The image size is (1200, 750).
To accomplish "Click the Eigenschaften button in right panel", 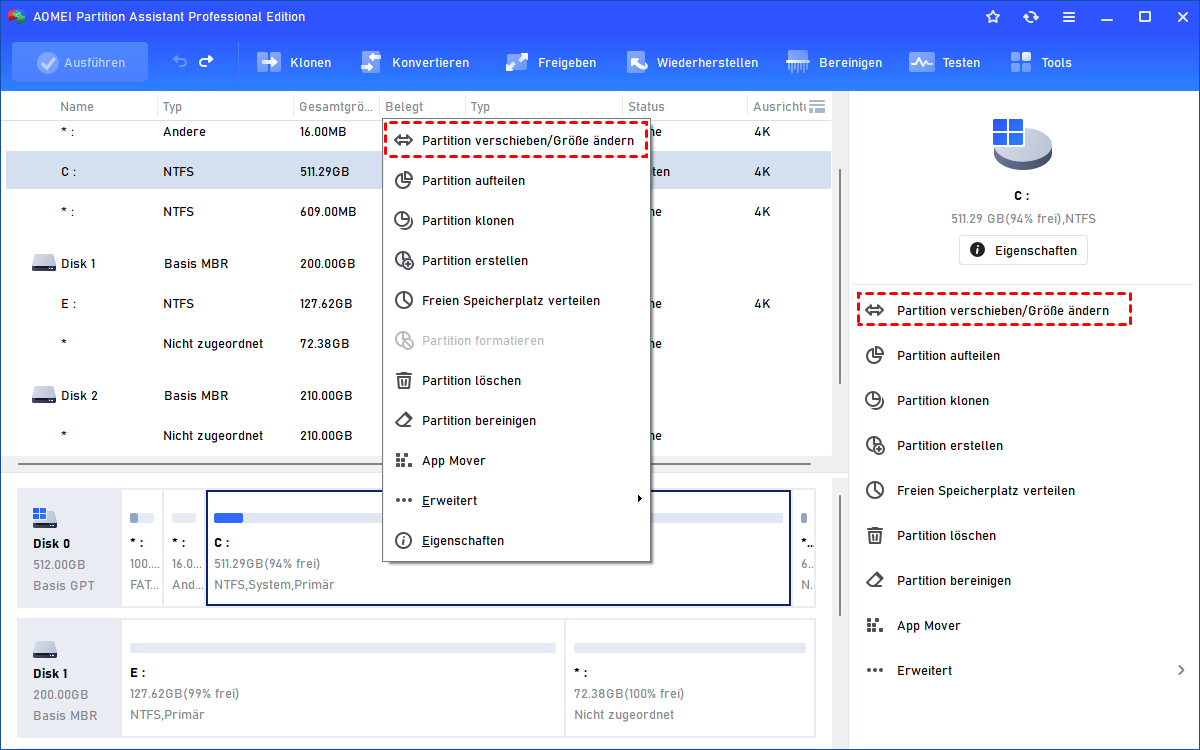I will (1023, 250).
